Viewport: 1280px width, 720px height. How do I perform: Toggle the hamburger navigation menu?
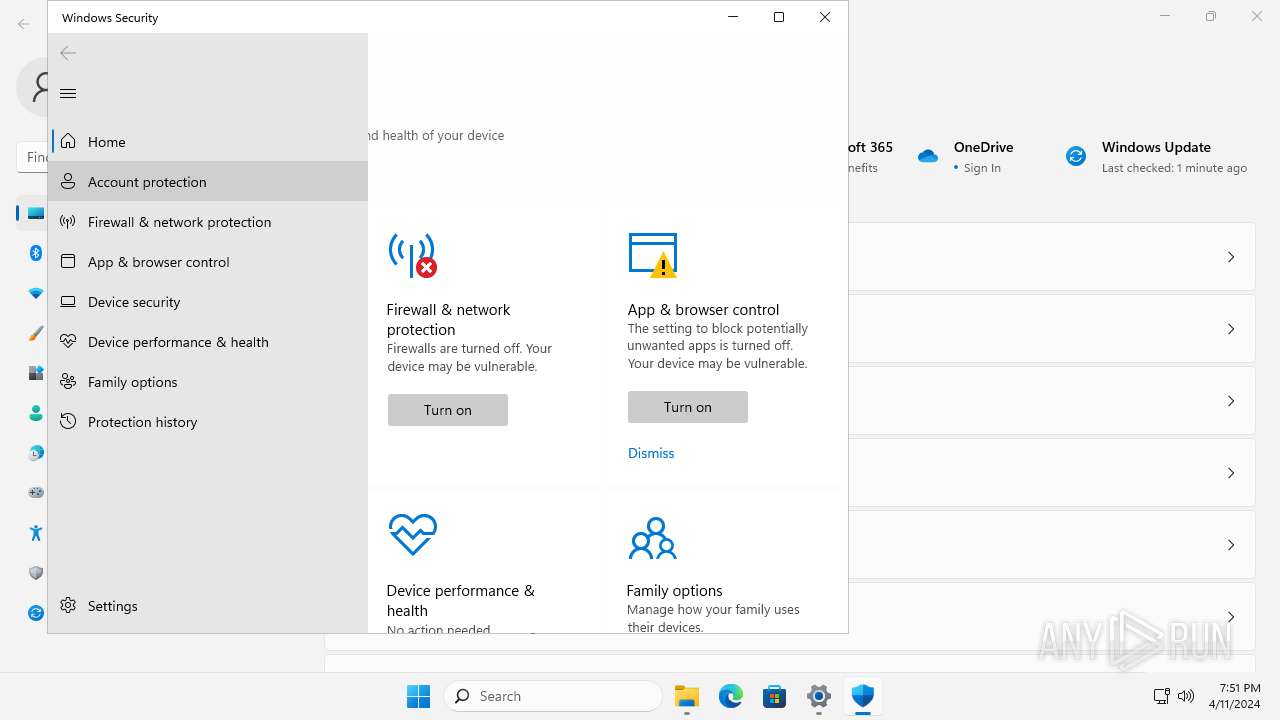[68, 93]
